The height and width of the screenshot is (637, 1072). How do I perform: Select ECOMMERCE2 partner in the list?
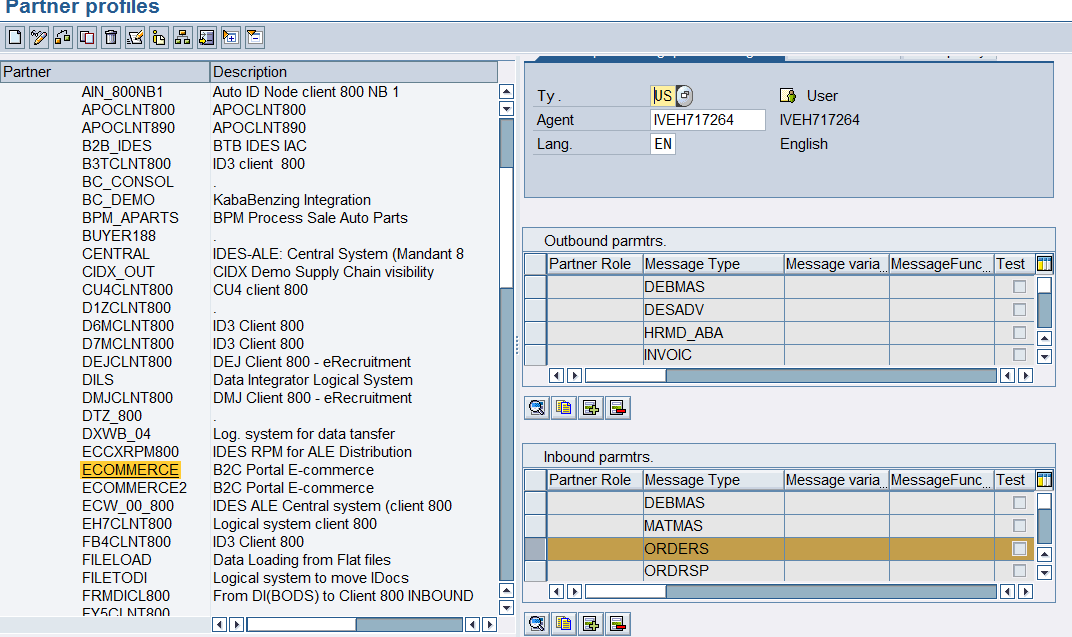click(x=134, y=488)
